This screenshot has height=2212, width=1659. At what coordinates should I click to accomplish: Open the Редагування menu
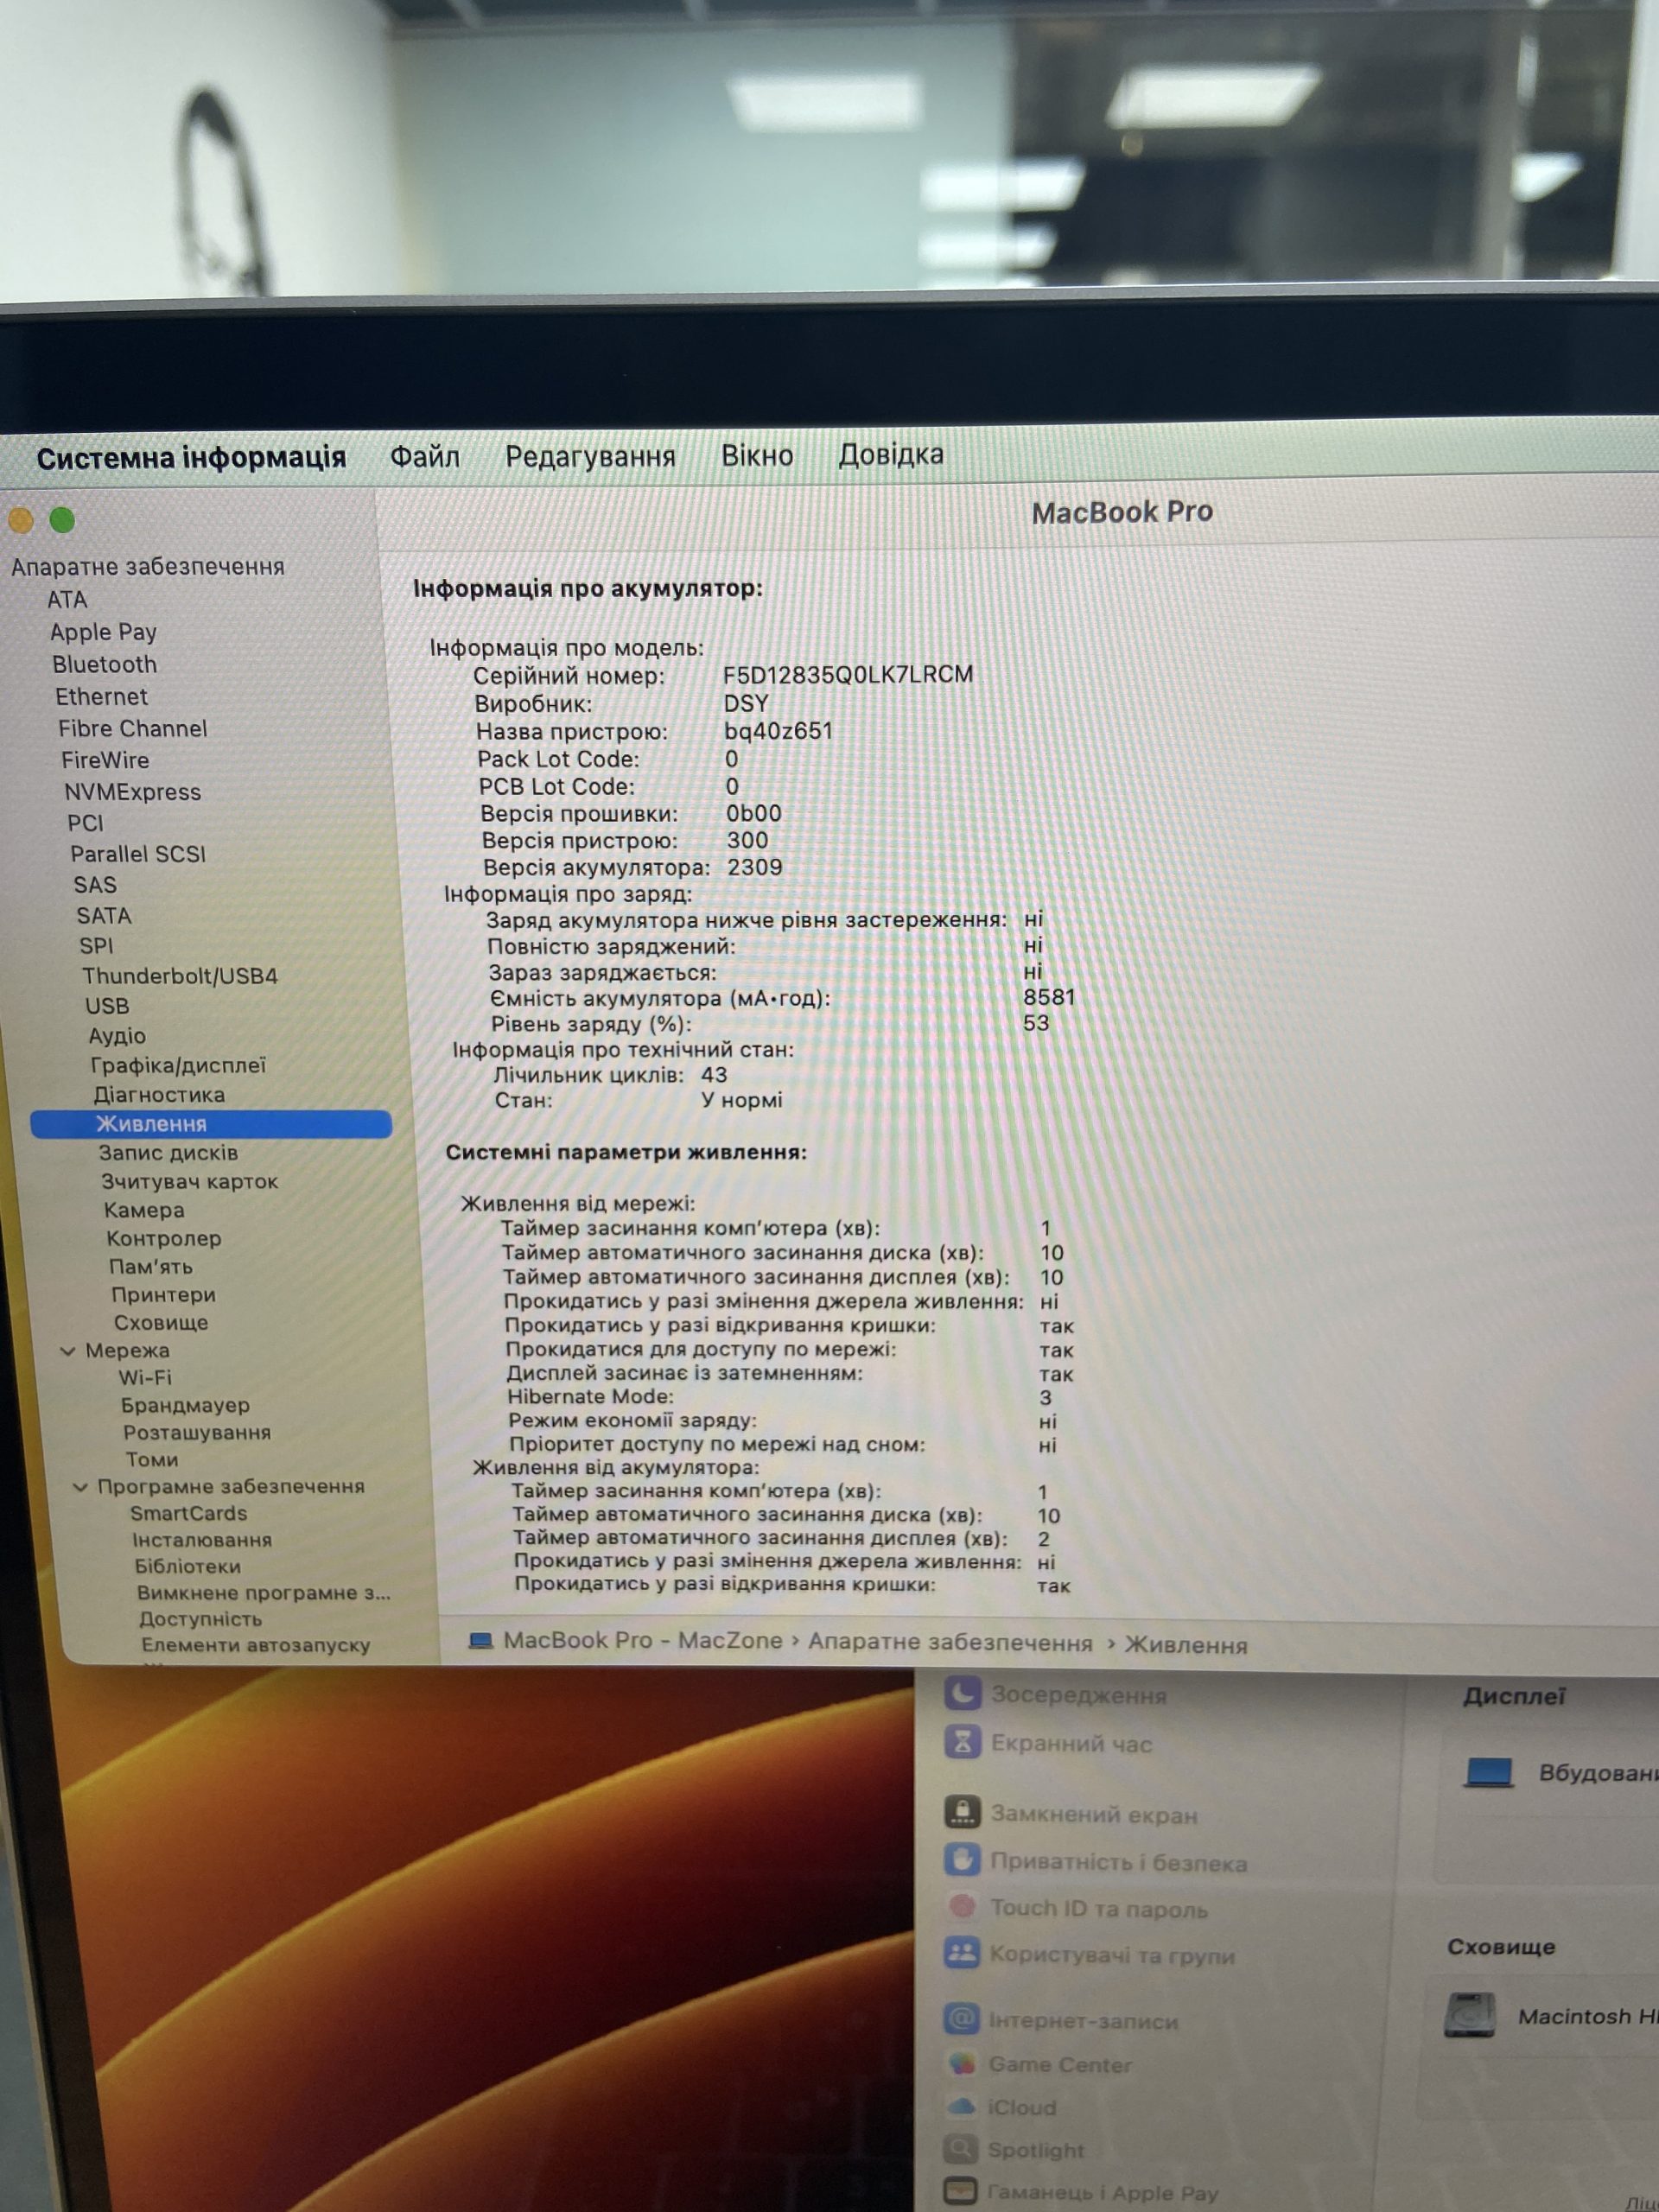(x=590, y=457)
